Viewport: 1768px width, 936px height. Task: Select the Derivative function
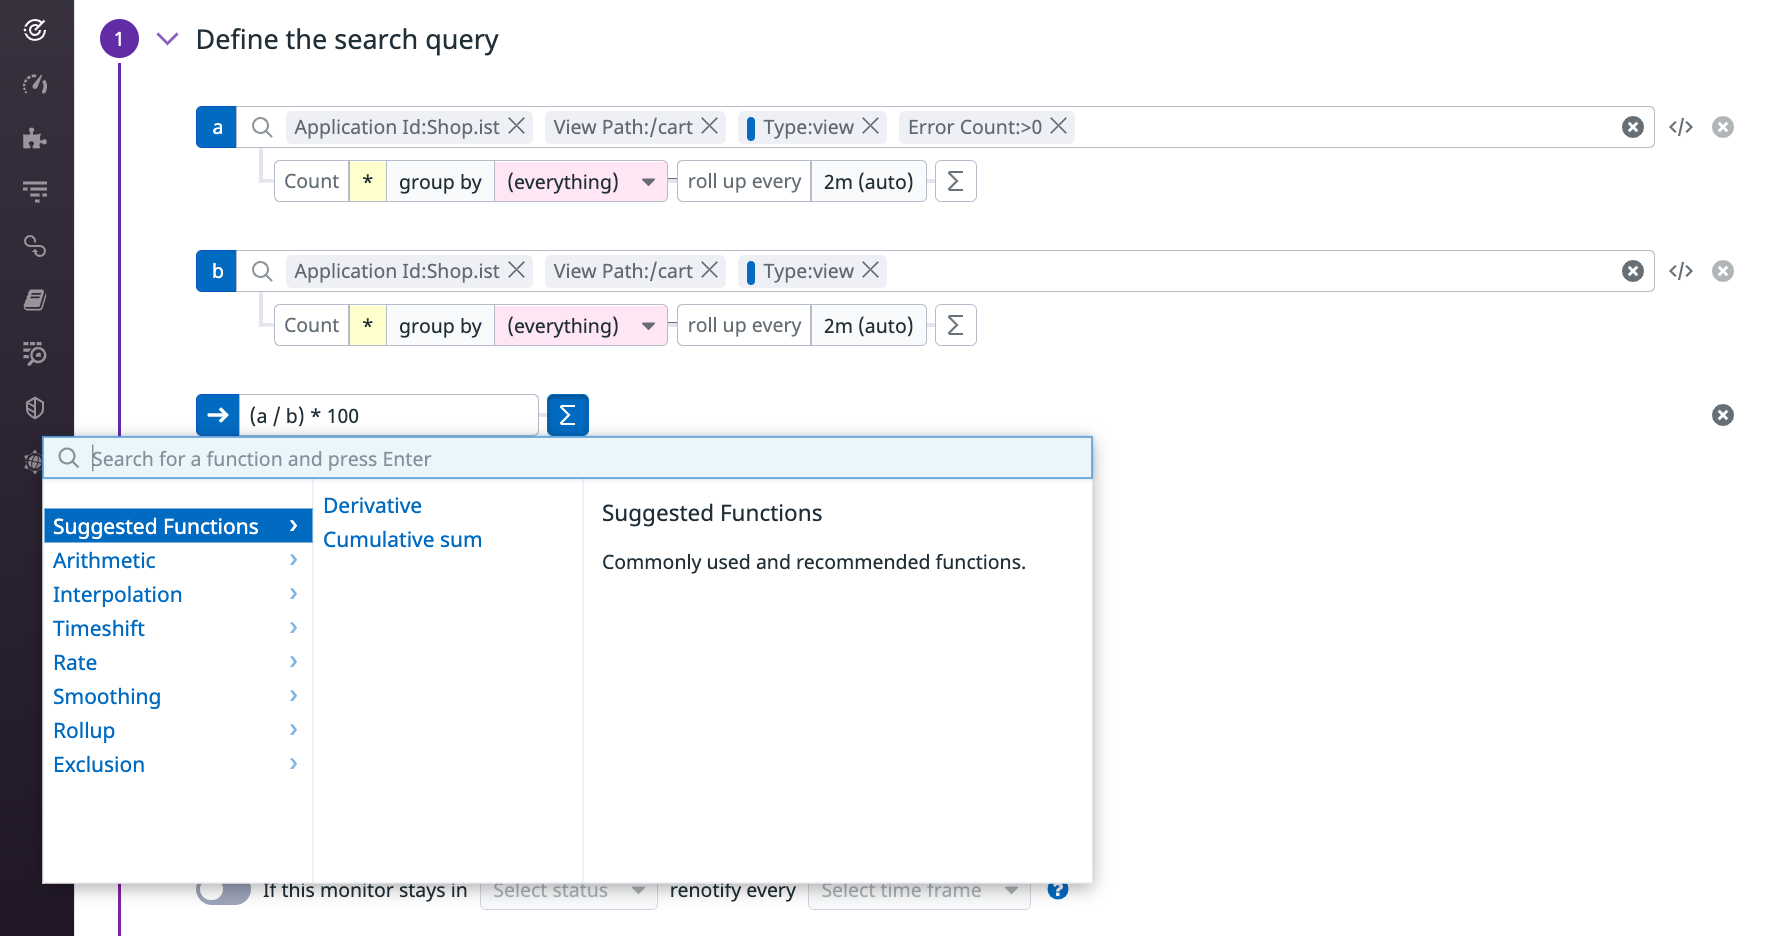point(372,505)
